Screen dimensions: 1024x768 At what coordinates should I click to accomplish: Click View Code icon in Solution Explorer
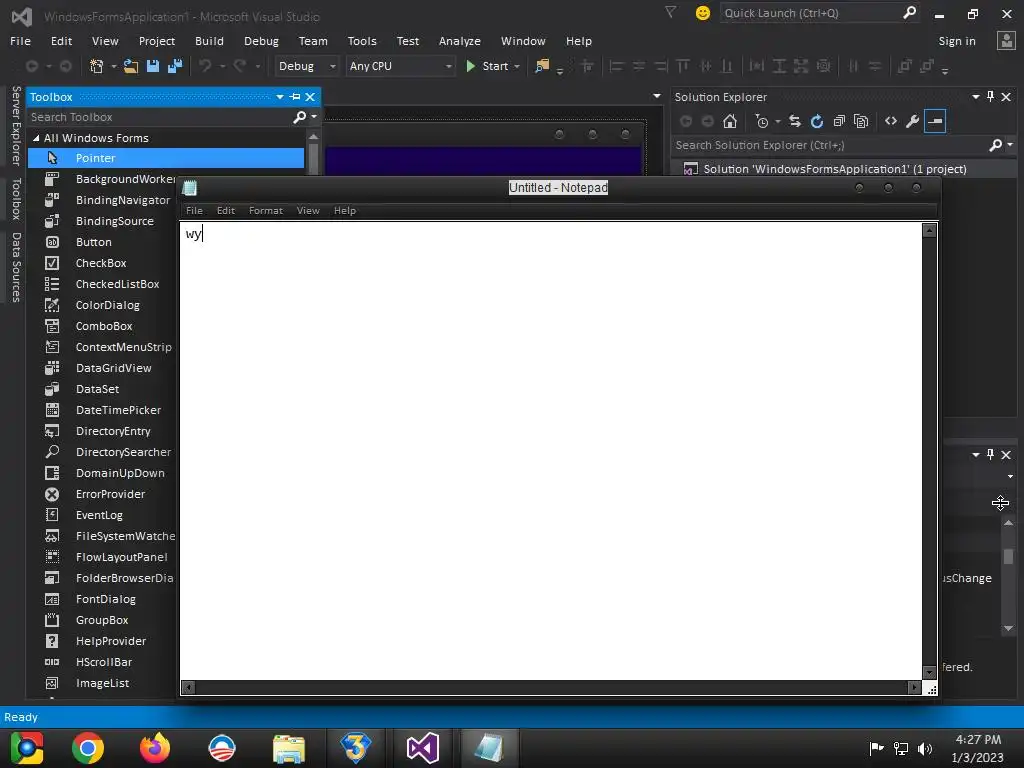(891, 121)
